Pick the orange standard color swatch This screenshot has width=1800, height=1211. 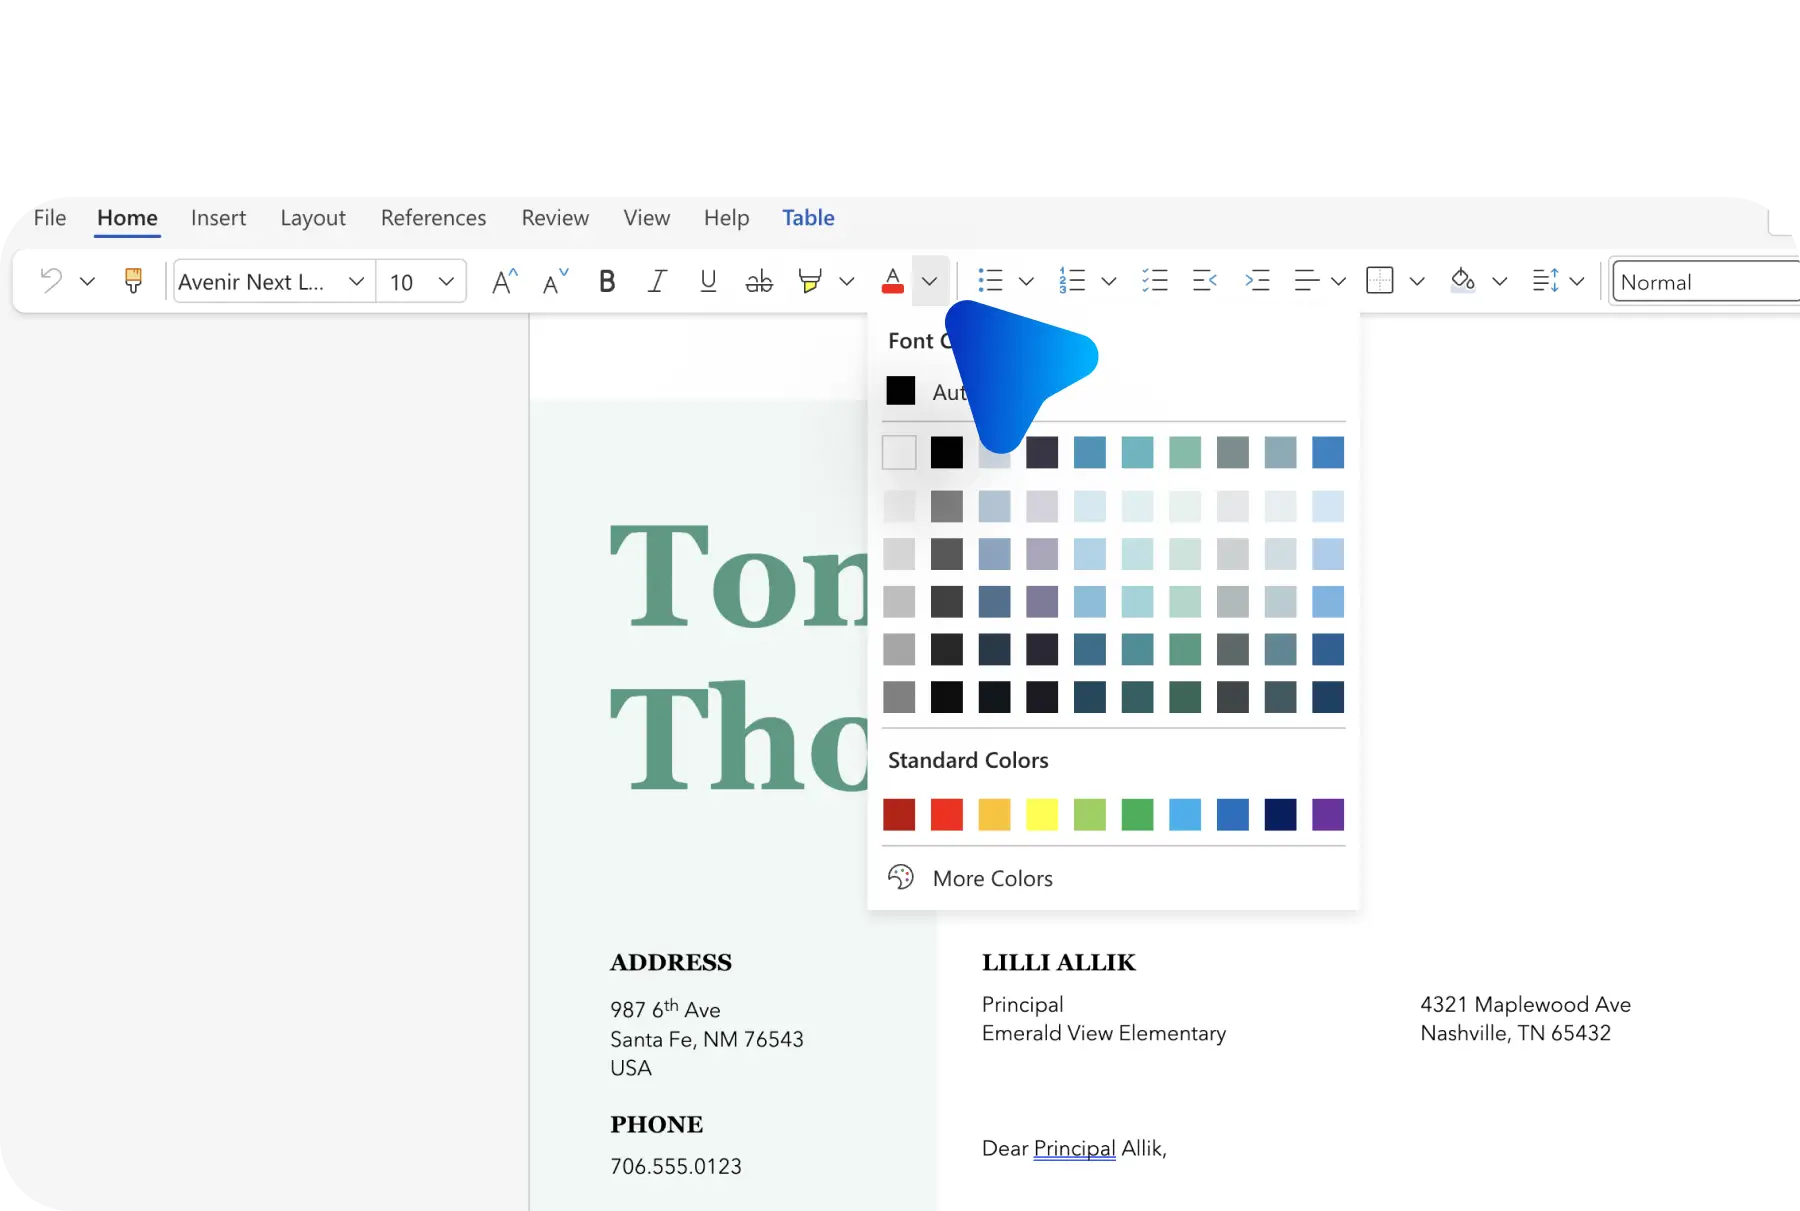click(994, 814)
